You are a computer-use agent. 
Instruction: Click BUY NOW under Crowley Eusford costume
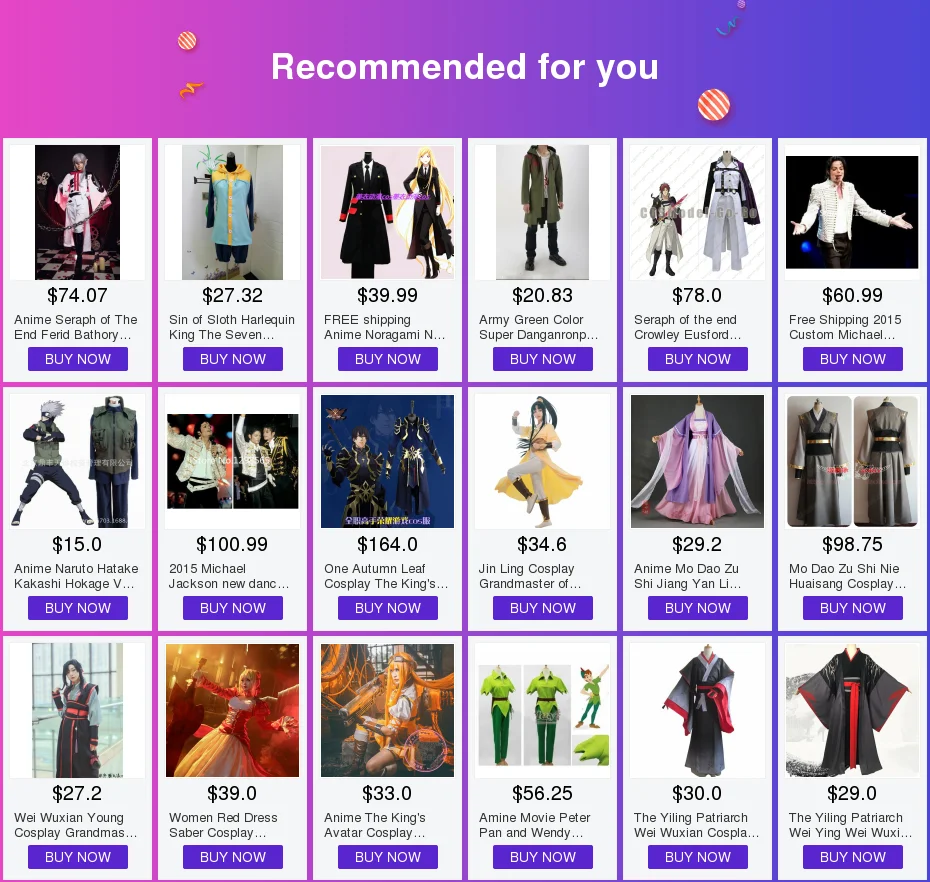tap(698, 359)
